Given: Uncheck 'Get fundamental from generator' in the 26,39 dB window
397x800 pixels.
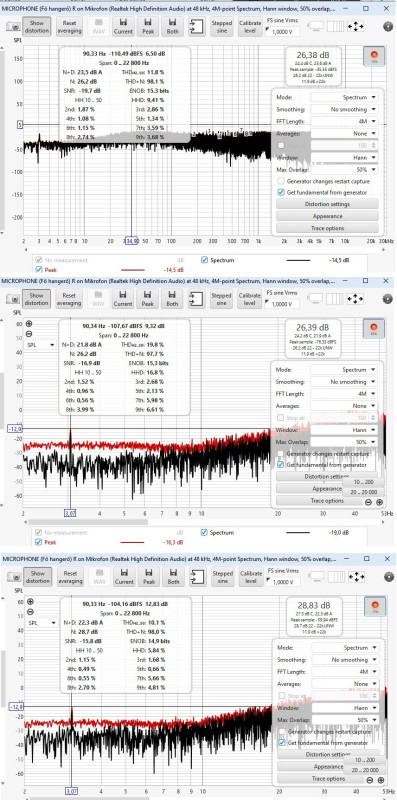Looking at the screenshot, I should click(x=281, y=465).
